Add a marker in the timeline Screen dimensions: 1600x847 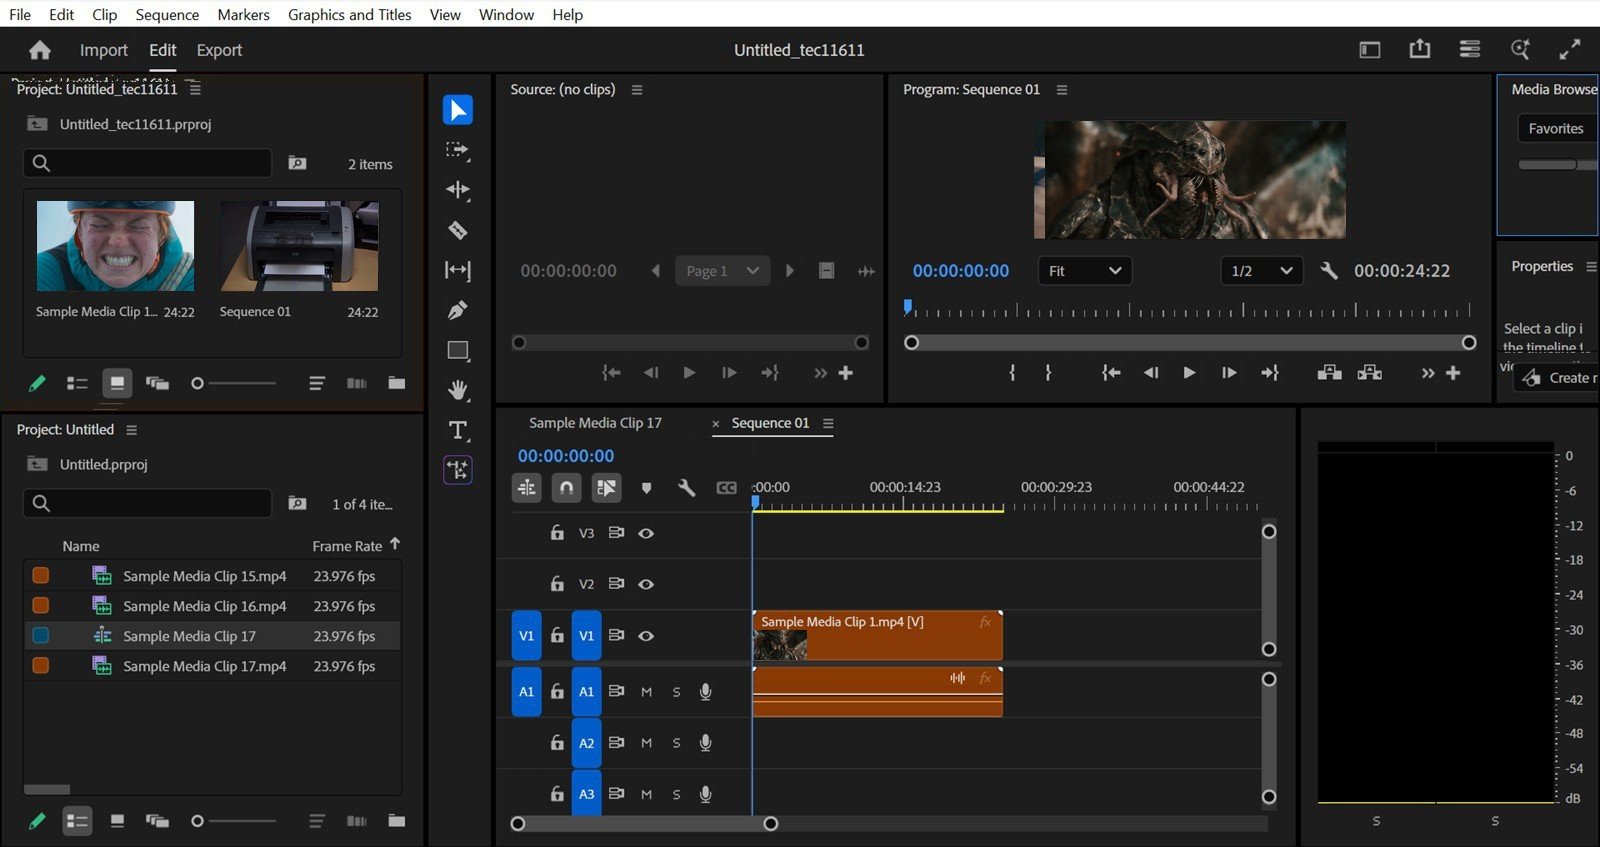[646, 488]
